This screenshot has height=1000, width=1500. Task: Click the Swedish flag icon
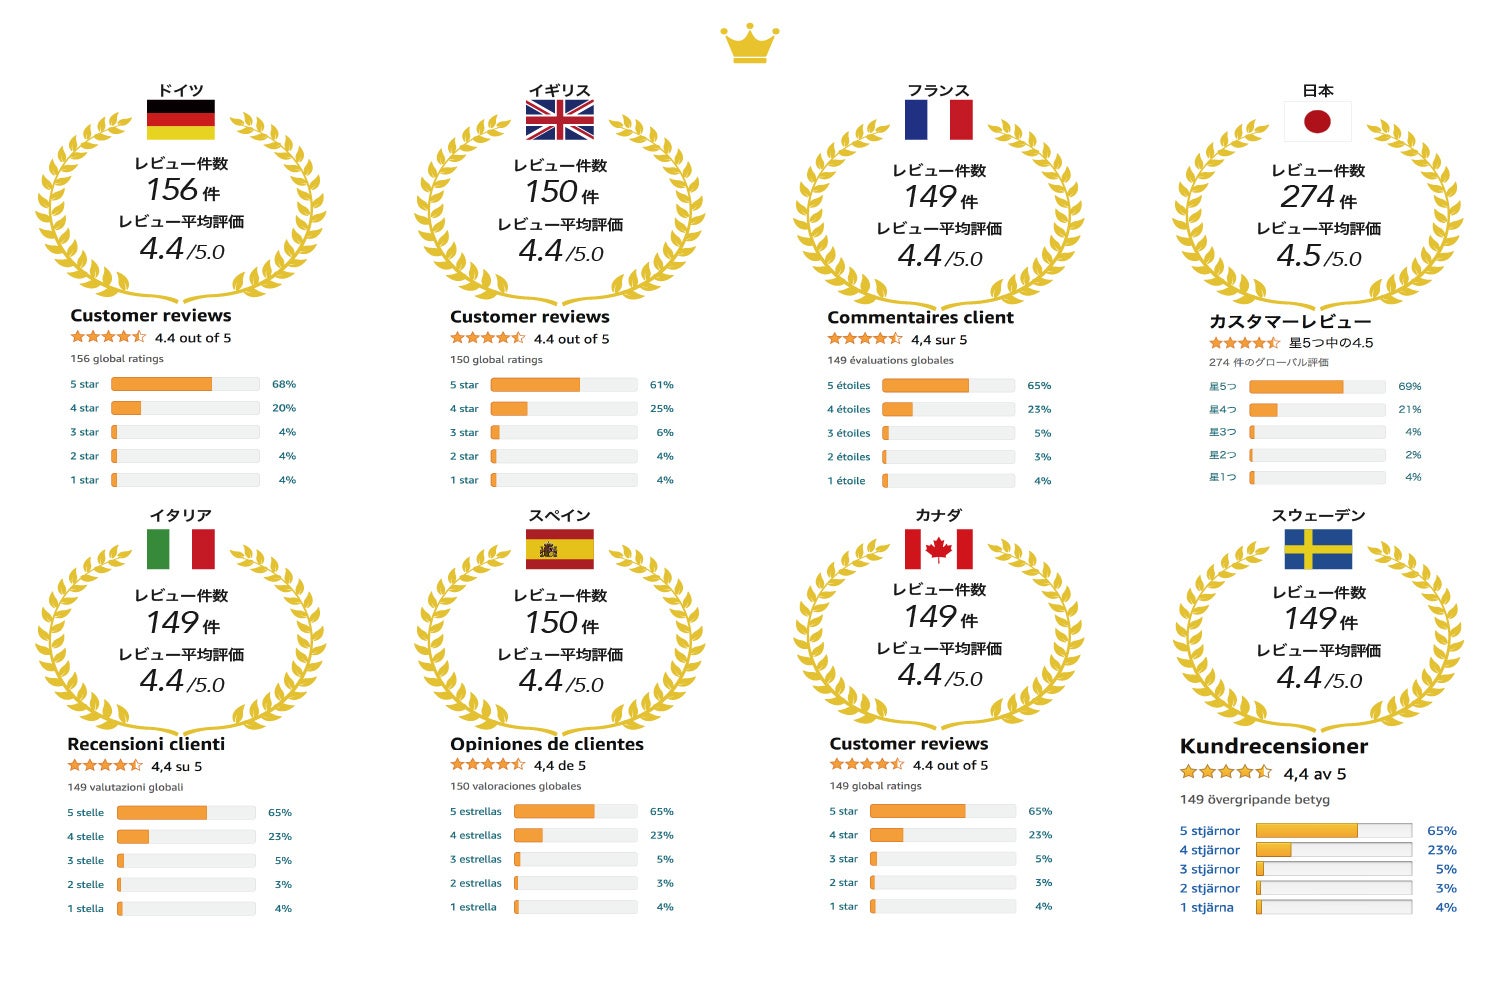click(x=1318, y=549)
